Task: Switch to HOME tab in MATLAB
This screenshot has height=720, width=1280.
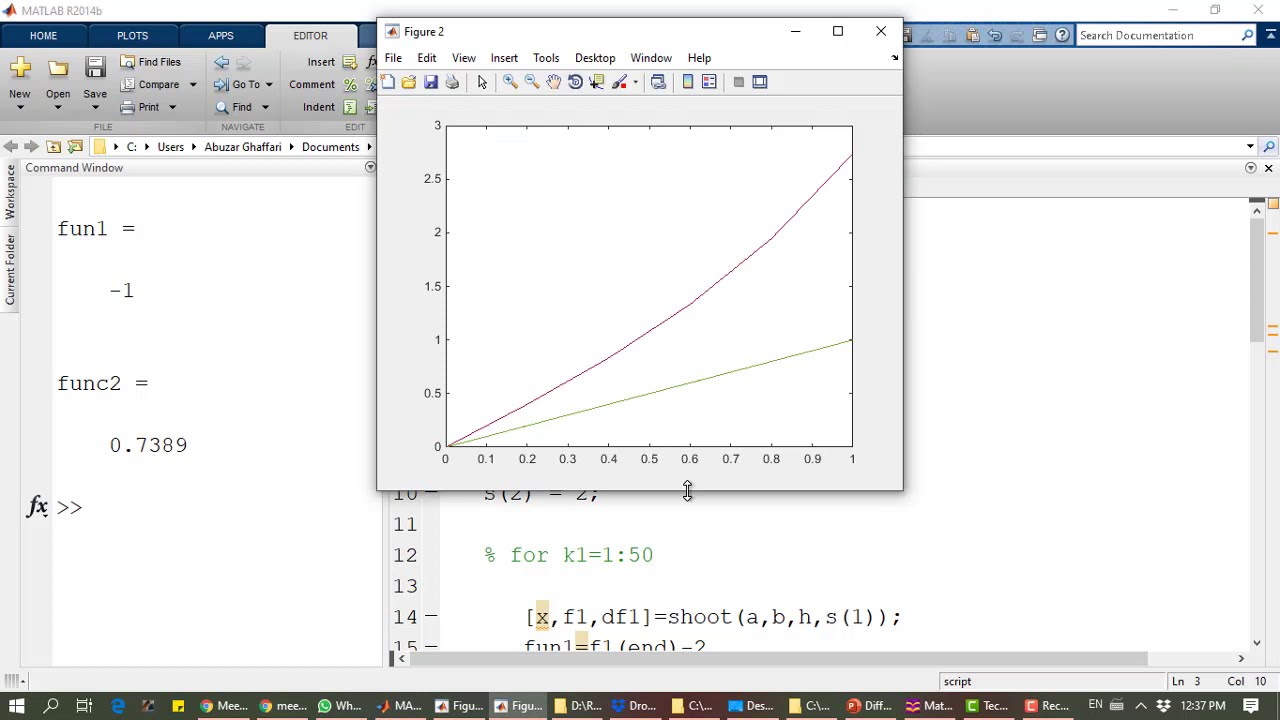Action: [x=43, y=36]
